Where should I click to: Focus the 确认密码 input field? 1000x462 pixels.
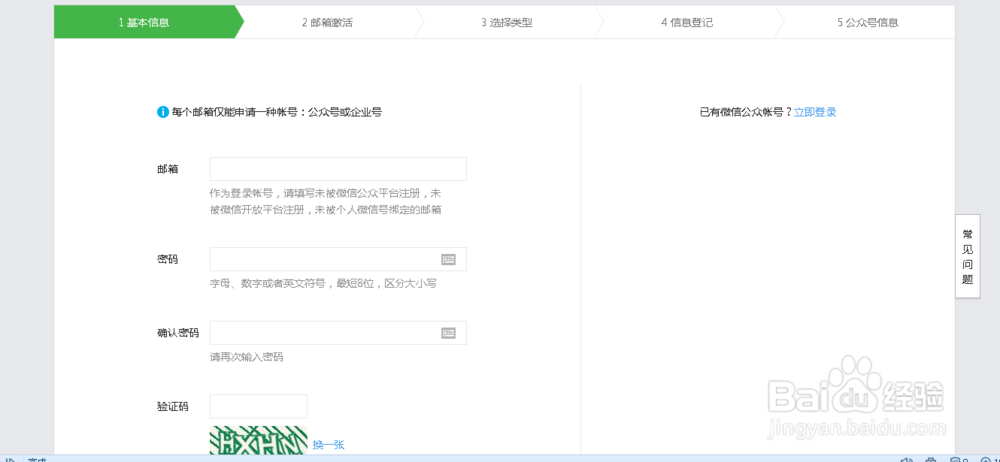click(338, 333)
